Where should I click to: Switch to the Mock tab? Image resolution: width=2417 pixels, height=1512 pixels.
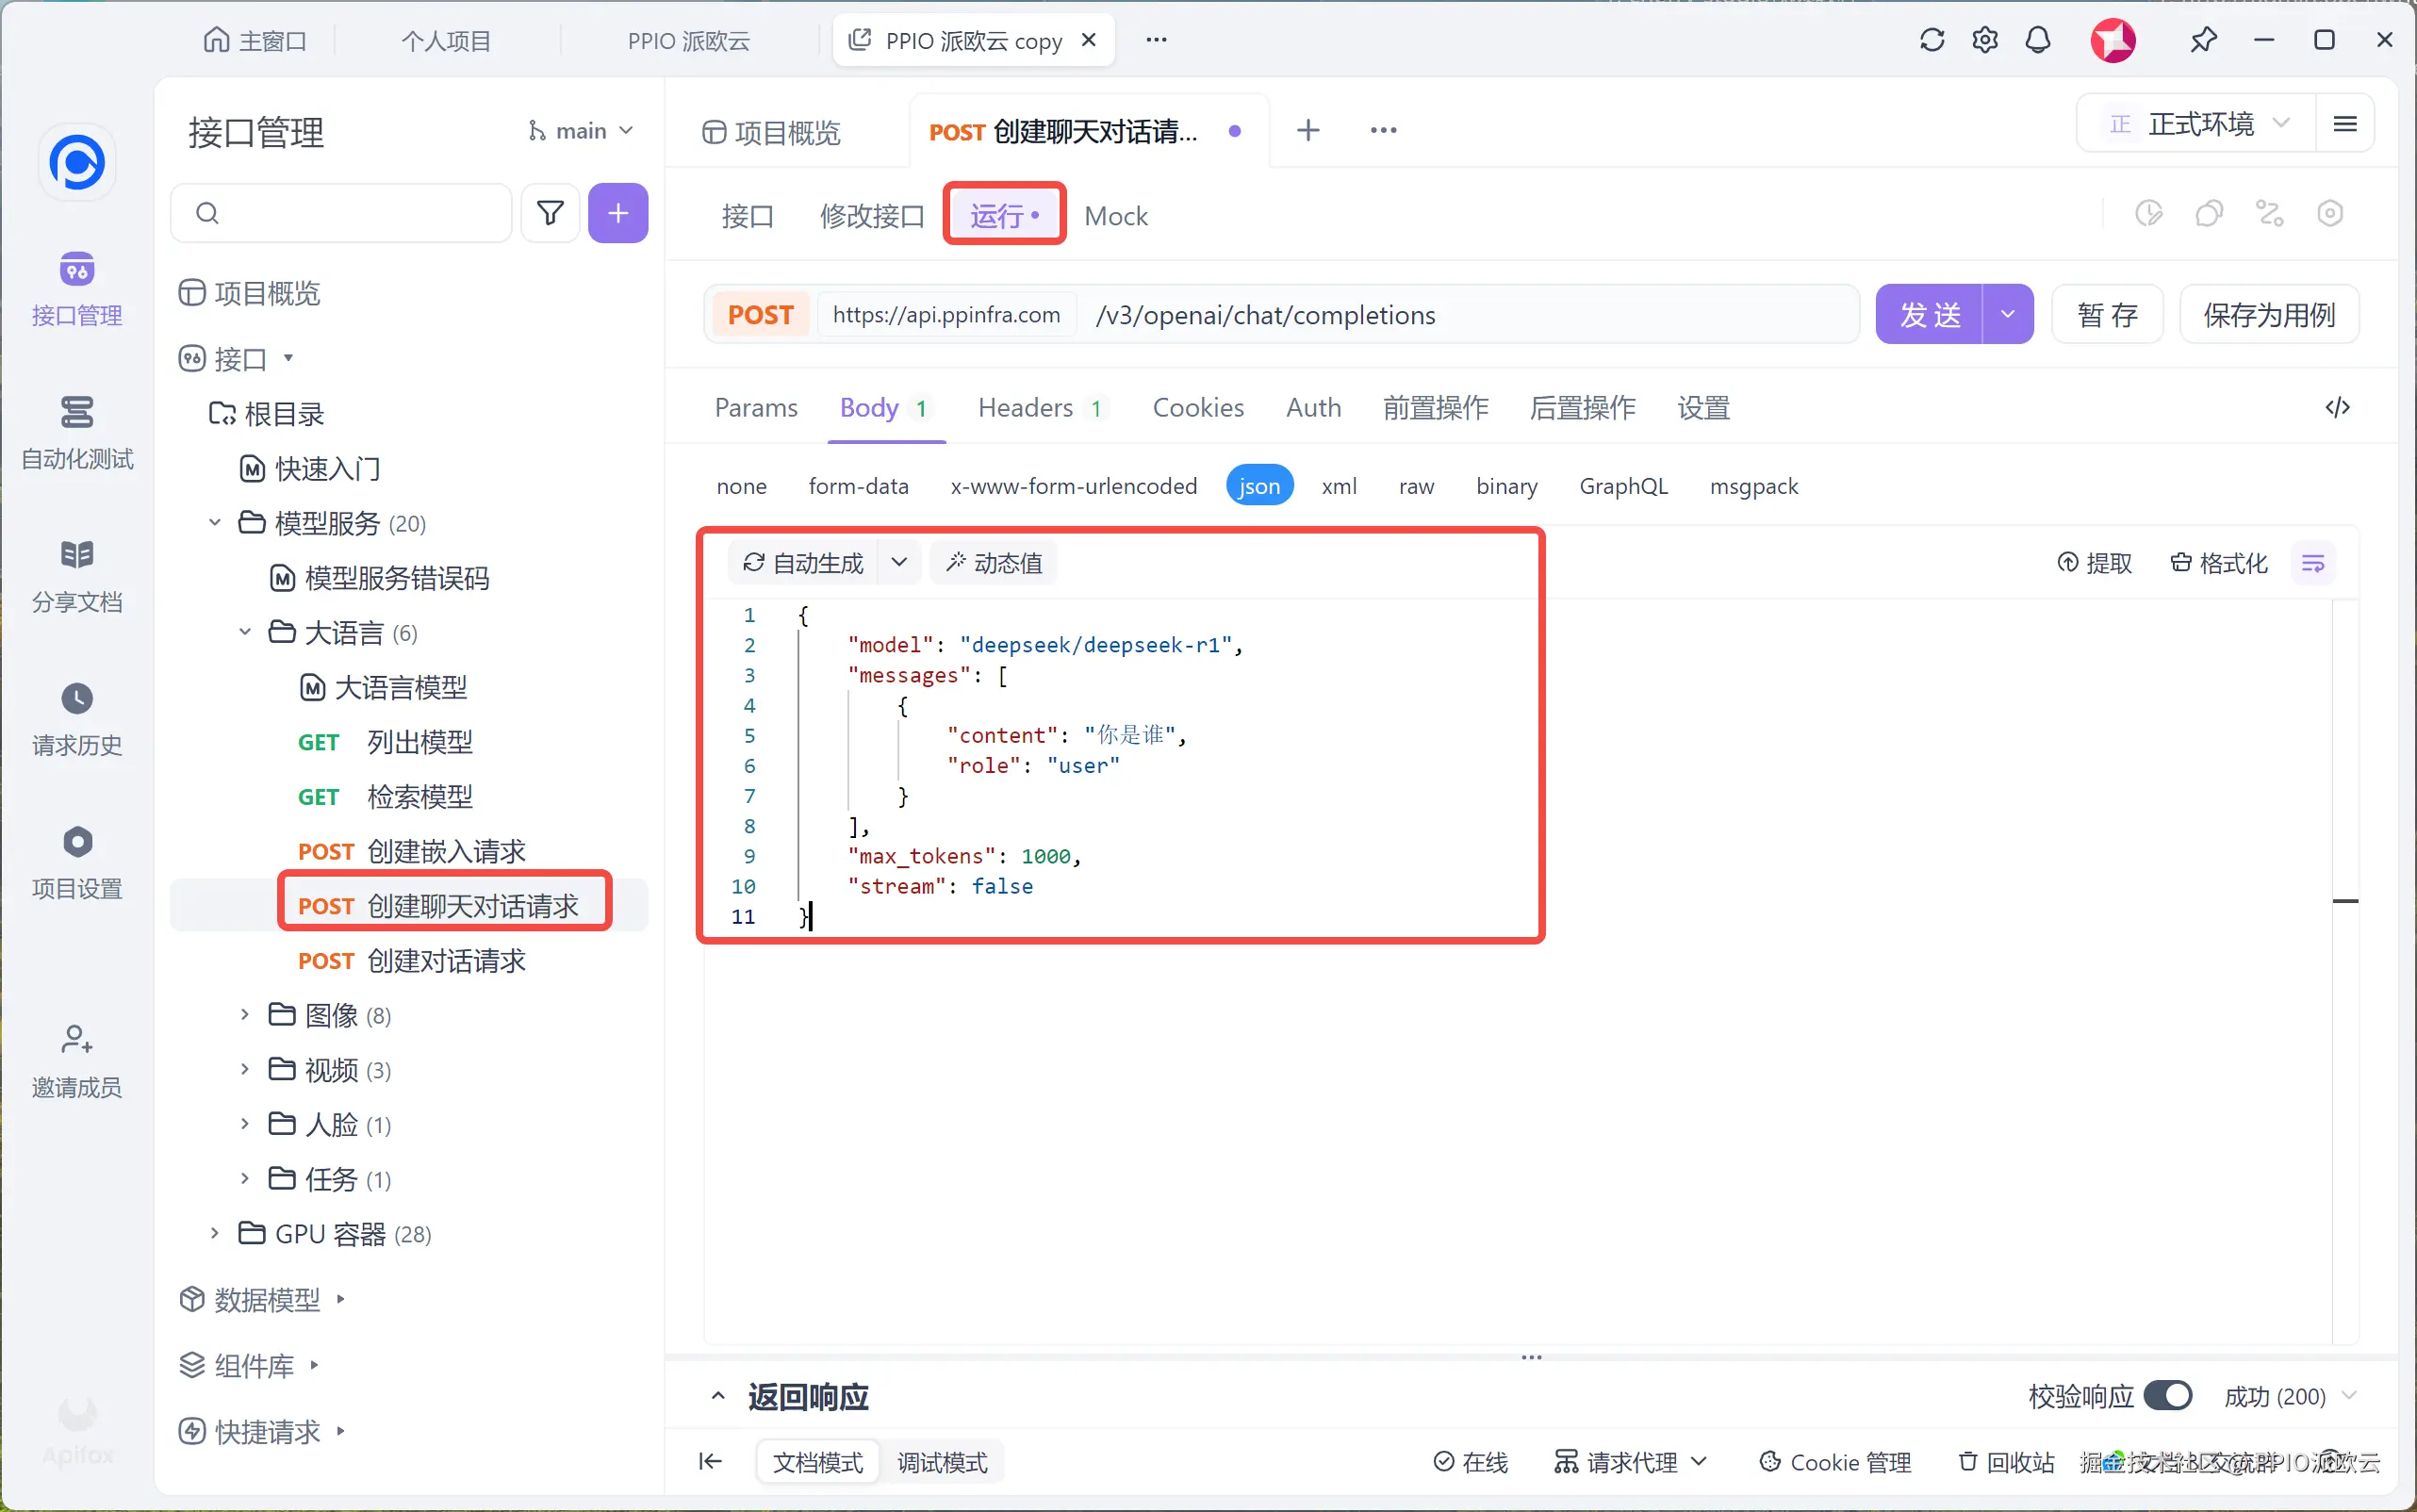(x=1115, y=216)
